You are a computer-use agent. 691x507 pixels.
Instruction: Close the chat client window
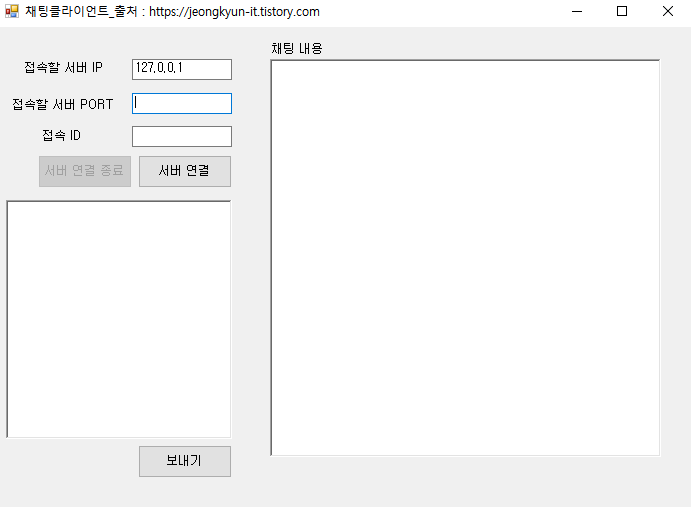click(x=668, y=11)
